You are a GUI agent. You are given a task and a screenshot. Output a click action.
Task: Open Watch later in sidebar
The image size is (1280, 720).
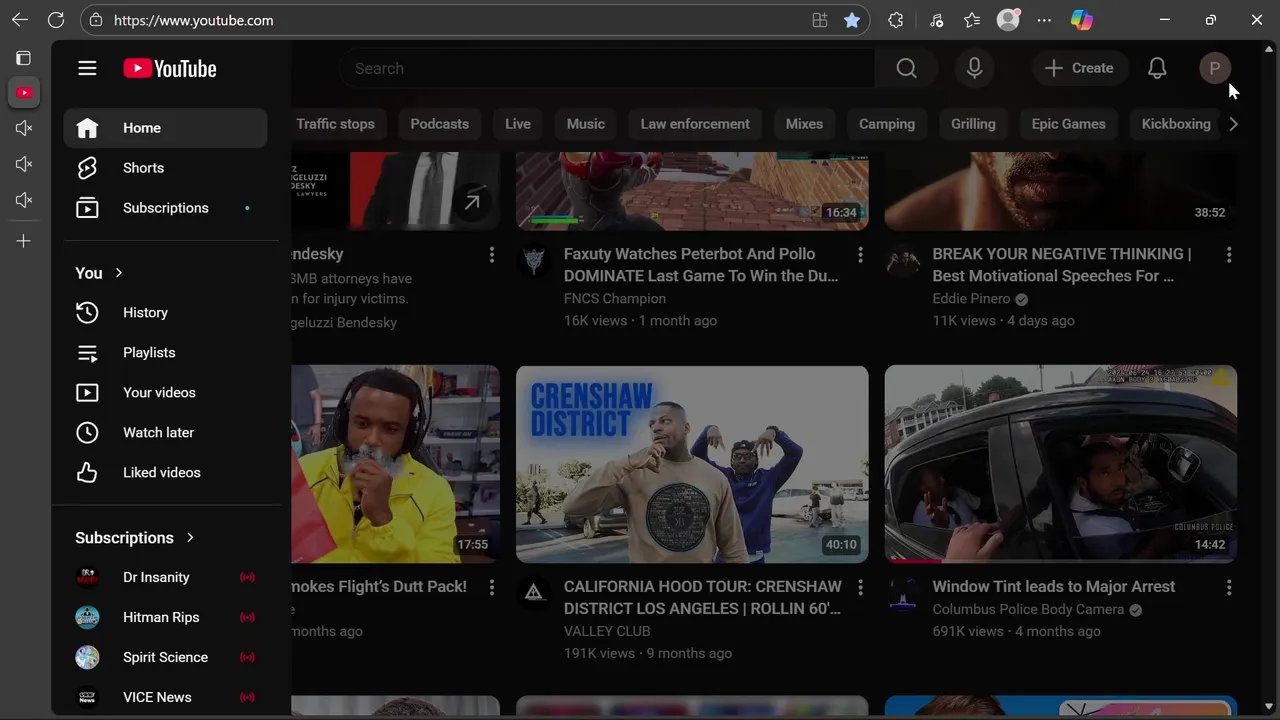165,433
